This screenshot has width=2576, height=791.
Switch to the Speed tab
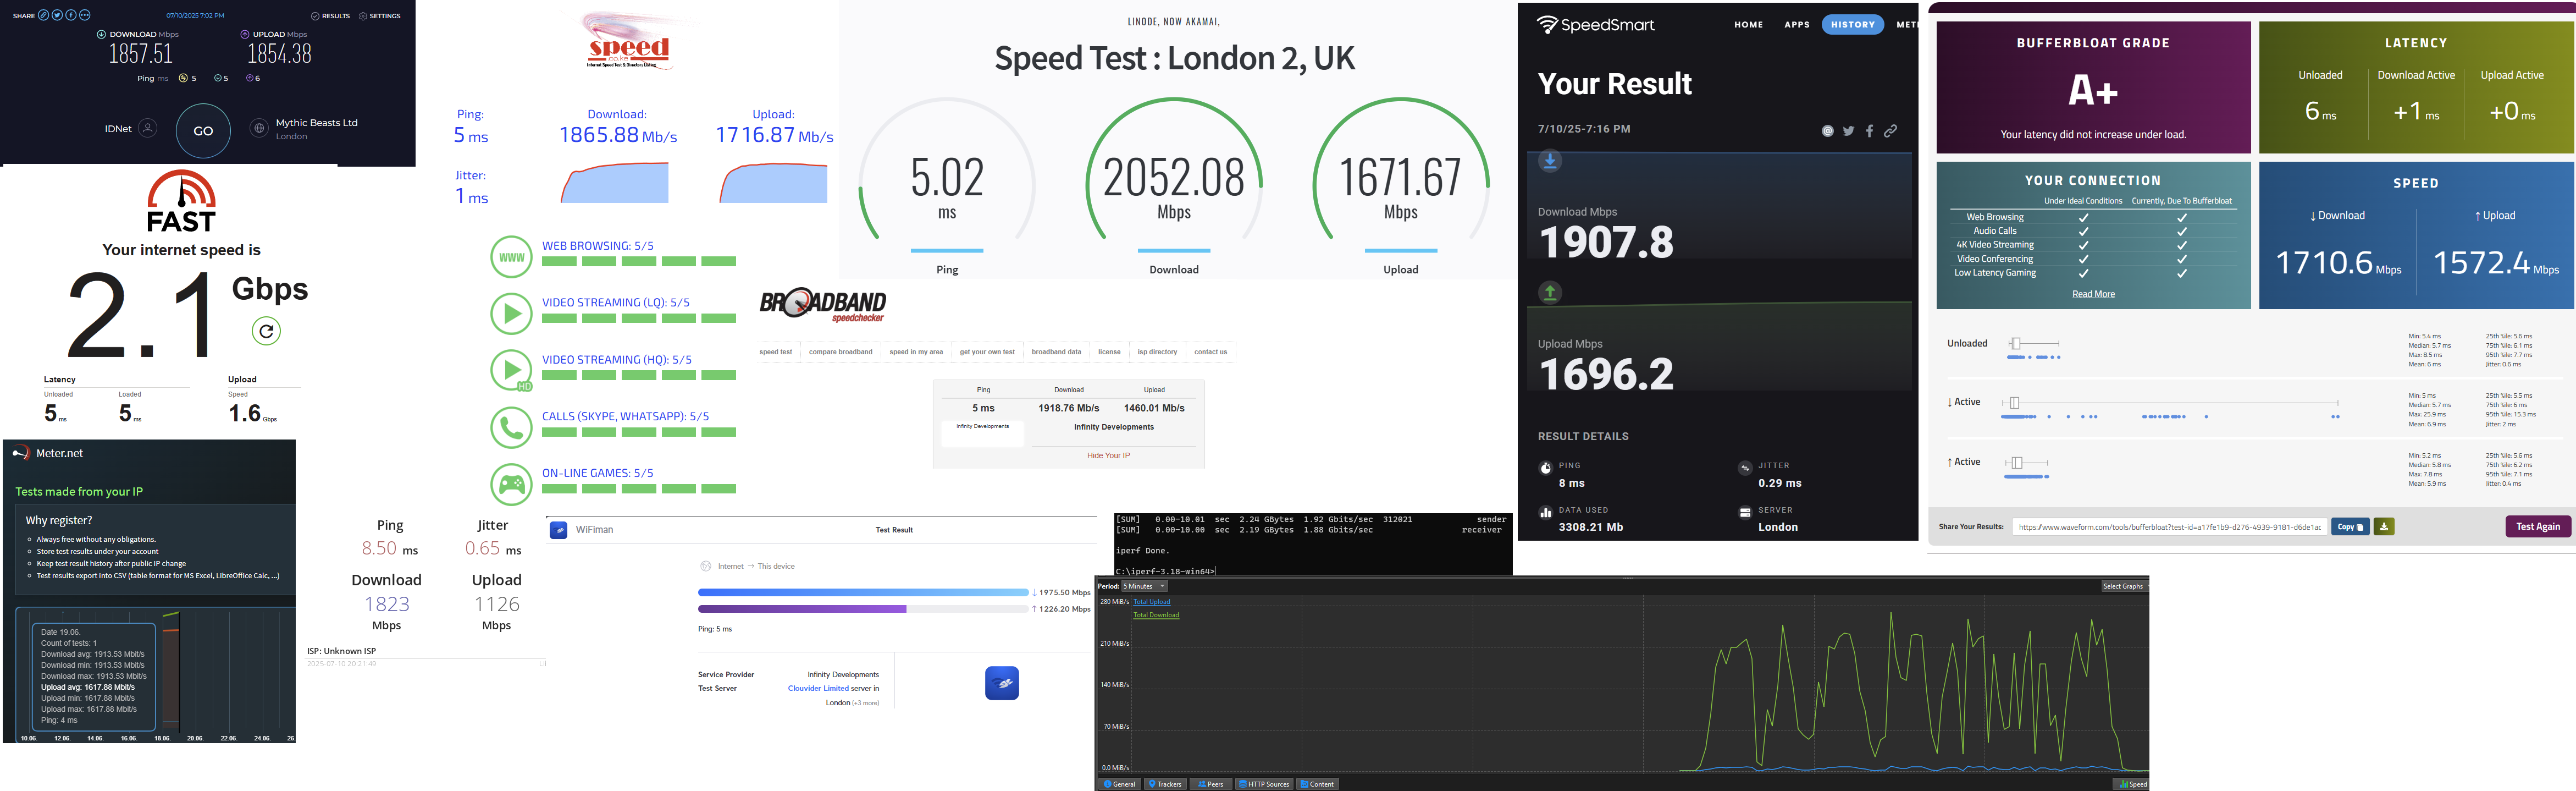pyautogui.click(x=2132, y=784)
